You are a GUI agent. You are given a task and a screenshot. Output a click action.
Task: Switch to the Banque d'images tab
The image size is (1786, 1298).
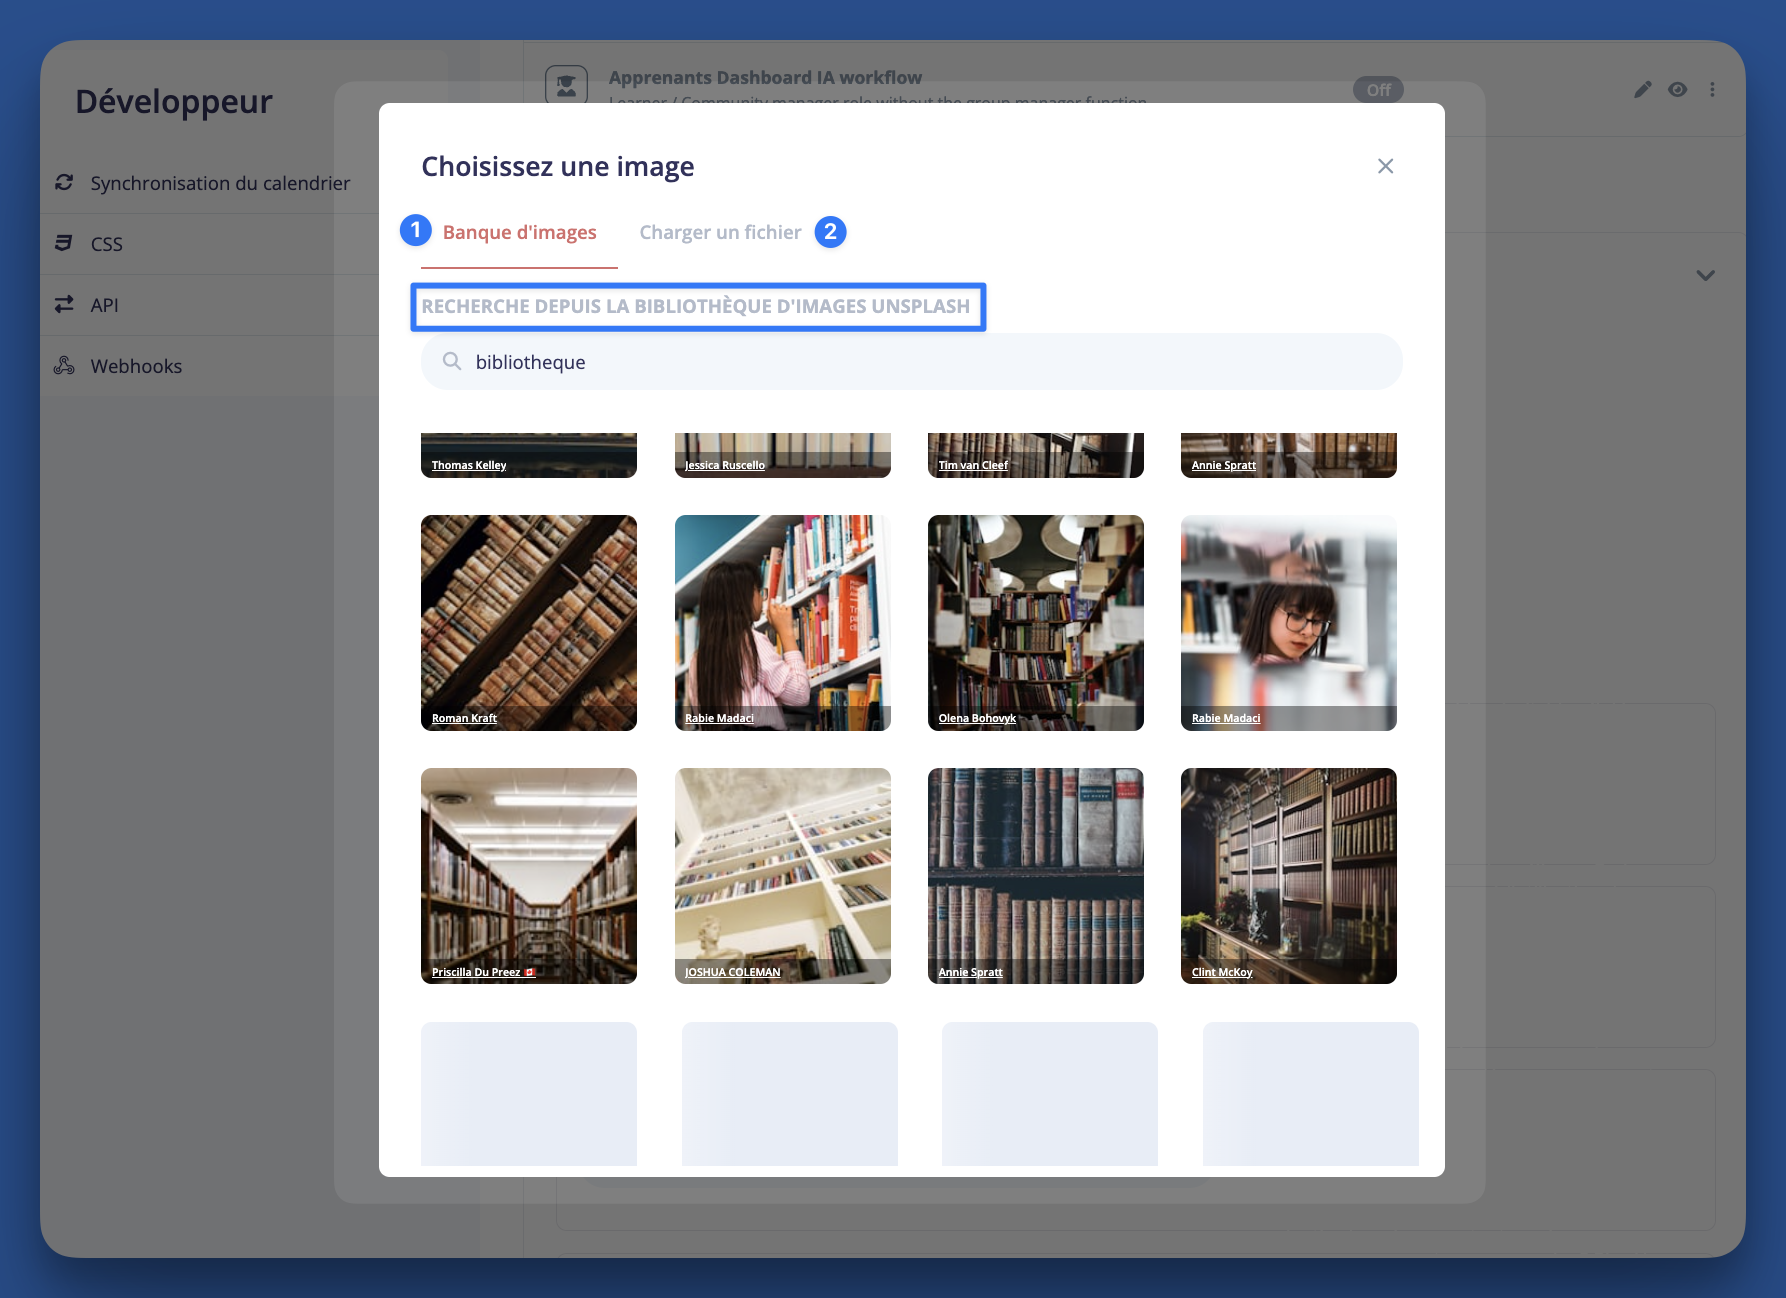[519, 232]
